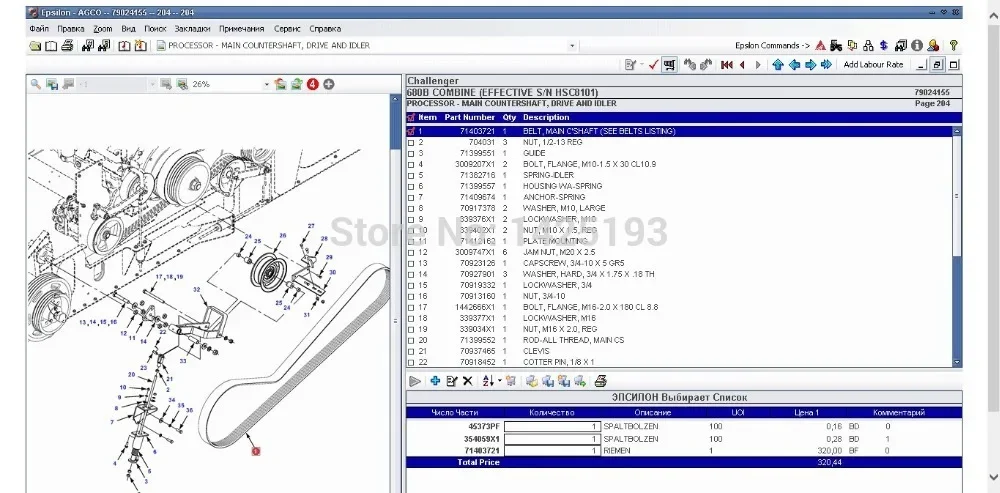Open the 26% zoom level dropdown
This screenshot has height=493, width=1000.
click(x=267, y=84)
